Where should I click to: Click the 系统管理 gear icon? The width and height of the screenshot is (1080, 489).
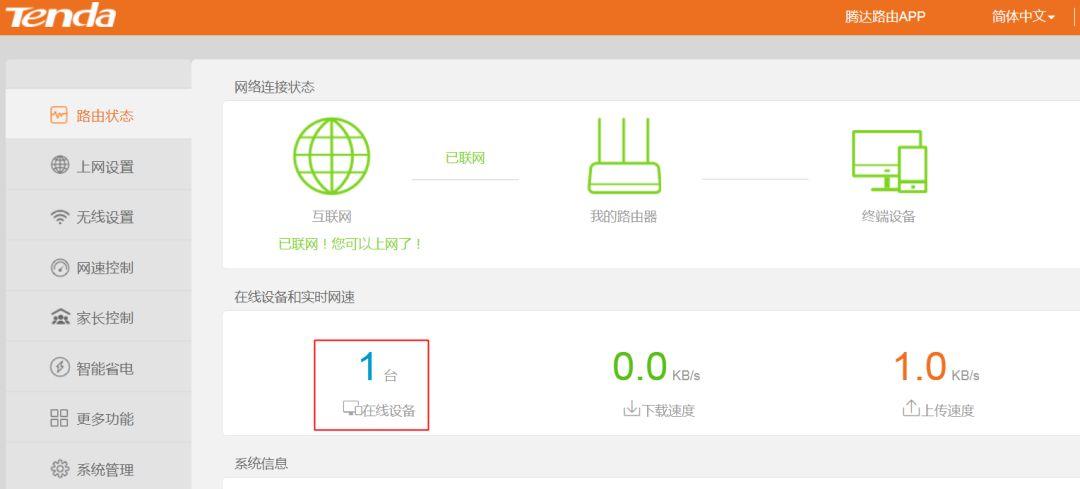59,469
